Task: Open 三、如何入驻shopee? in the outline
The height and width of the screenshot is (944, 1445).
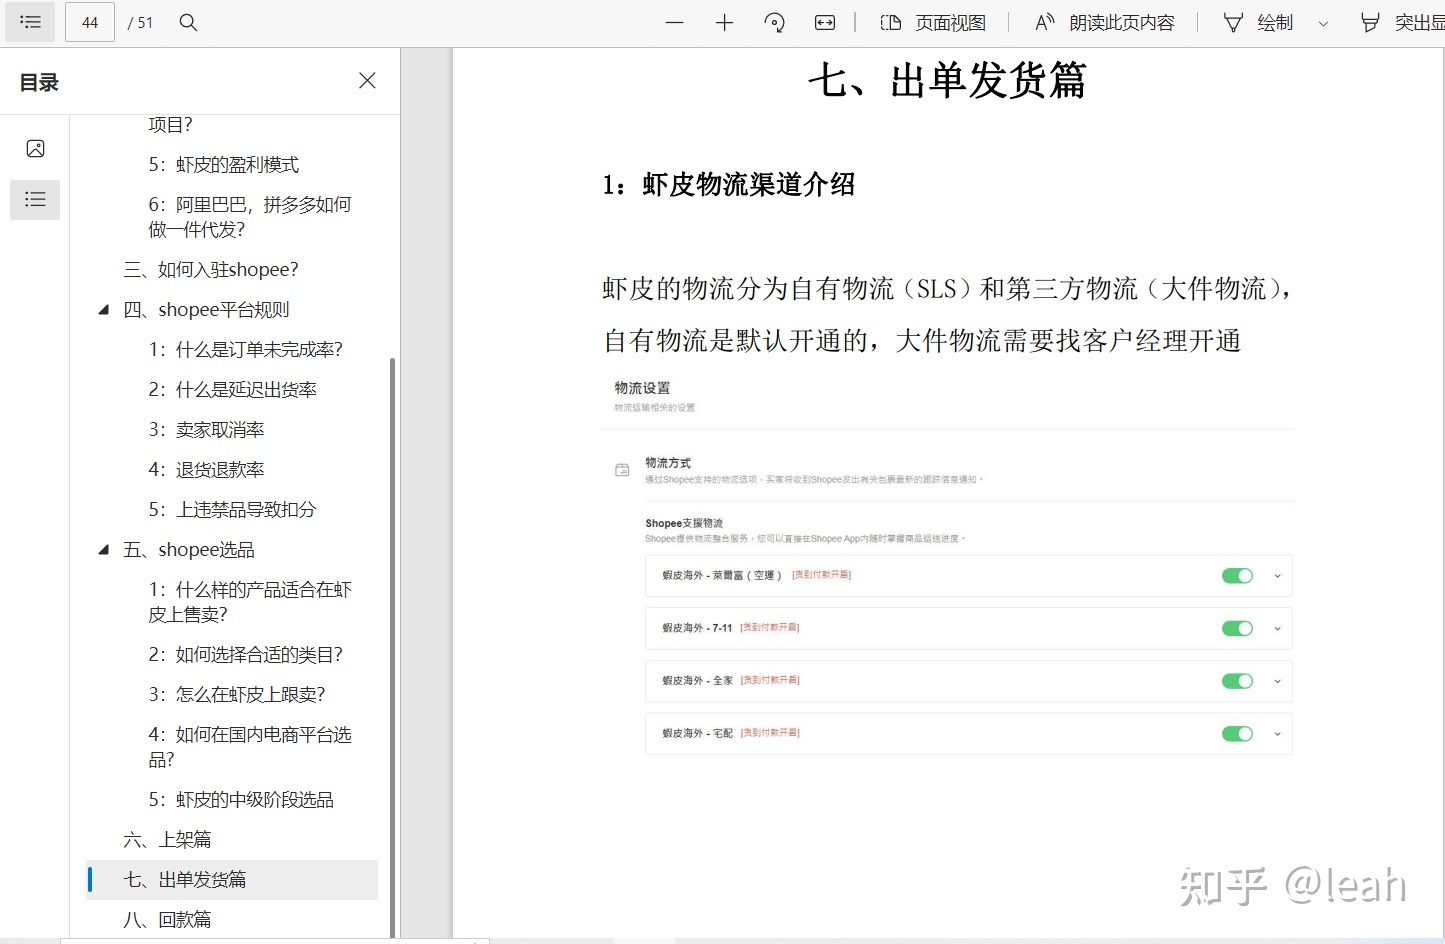Action: click(211, 269)
